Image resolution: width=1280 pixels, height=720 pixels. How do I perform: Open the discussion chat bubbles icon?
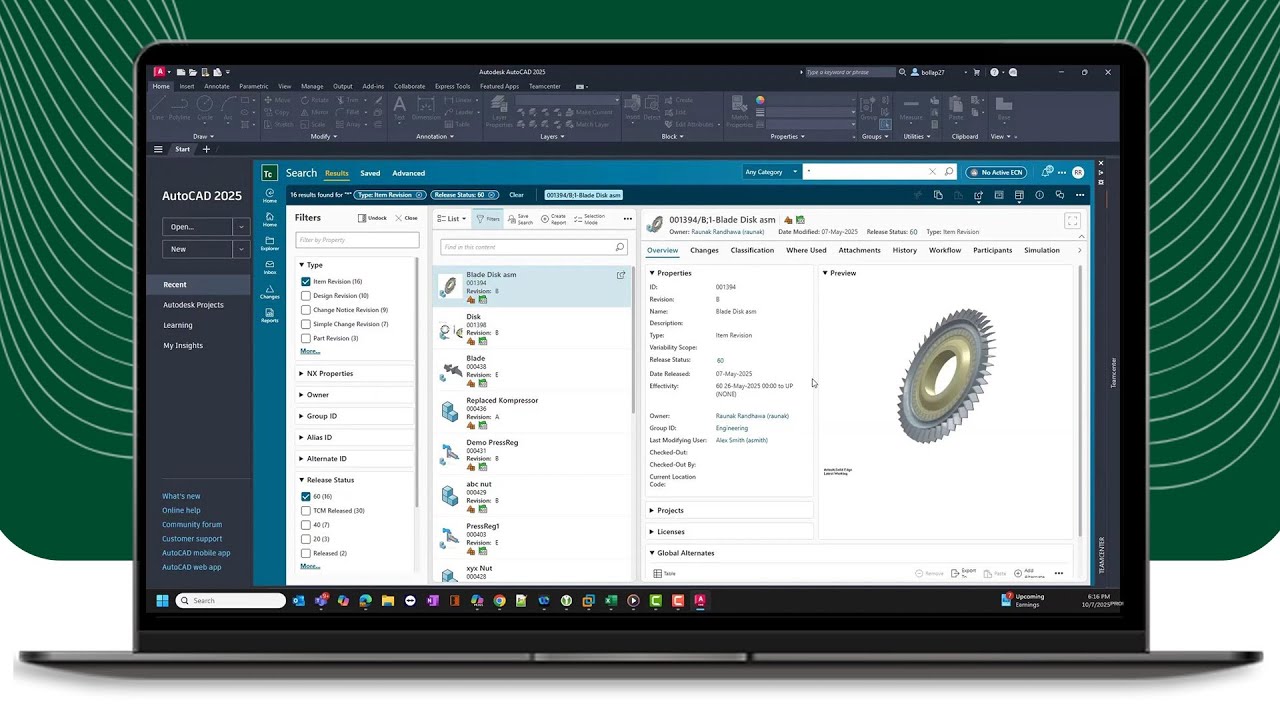pos(1060,195)
